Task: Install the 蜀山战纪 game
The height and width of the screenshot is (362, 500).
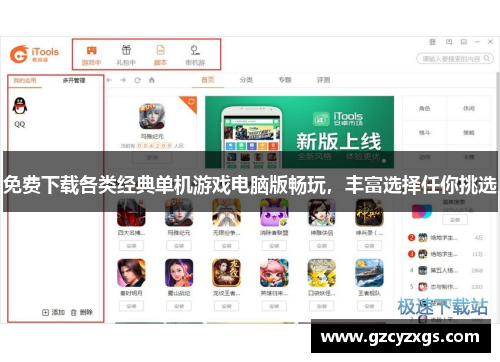Action: pyautogui.click(x=179, y=306)
